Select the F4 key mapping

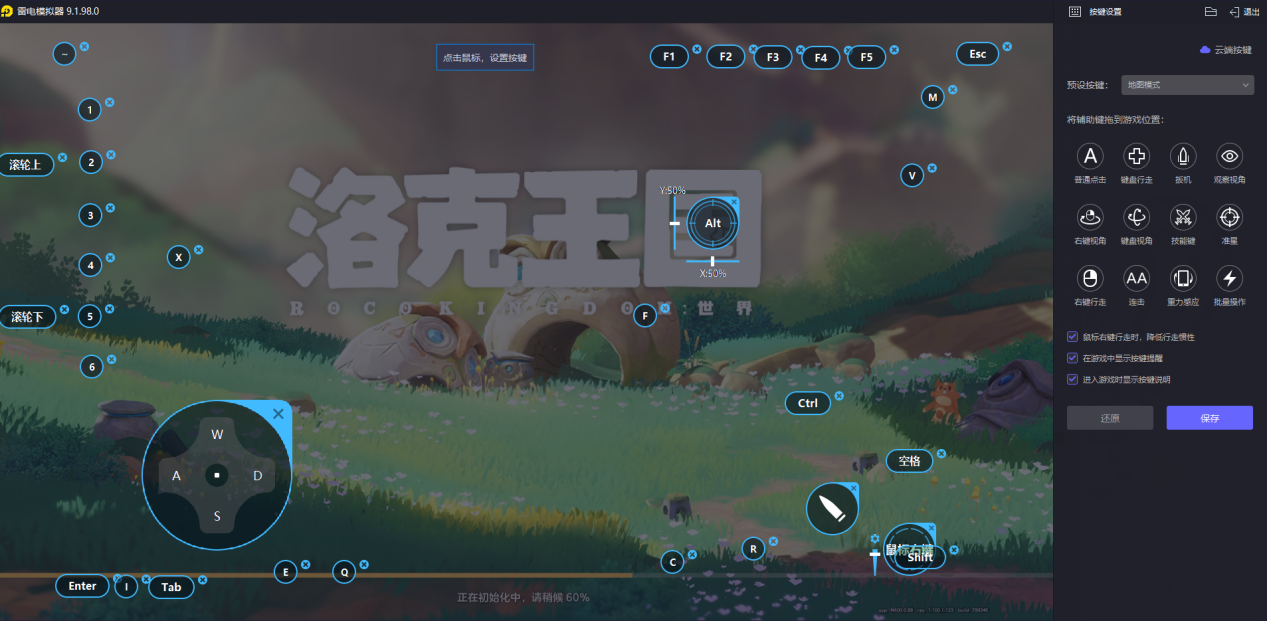pos(820,58)
